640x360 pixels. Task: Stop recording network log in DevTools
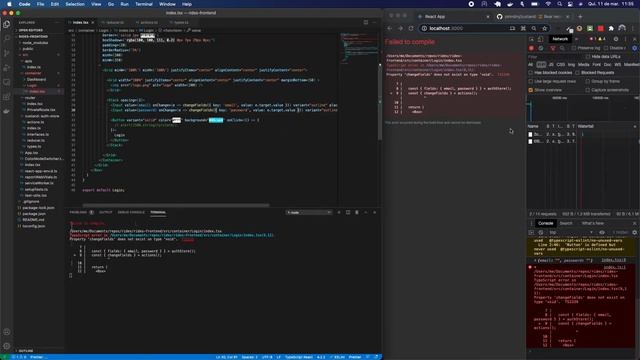(531, 48)
